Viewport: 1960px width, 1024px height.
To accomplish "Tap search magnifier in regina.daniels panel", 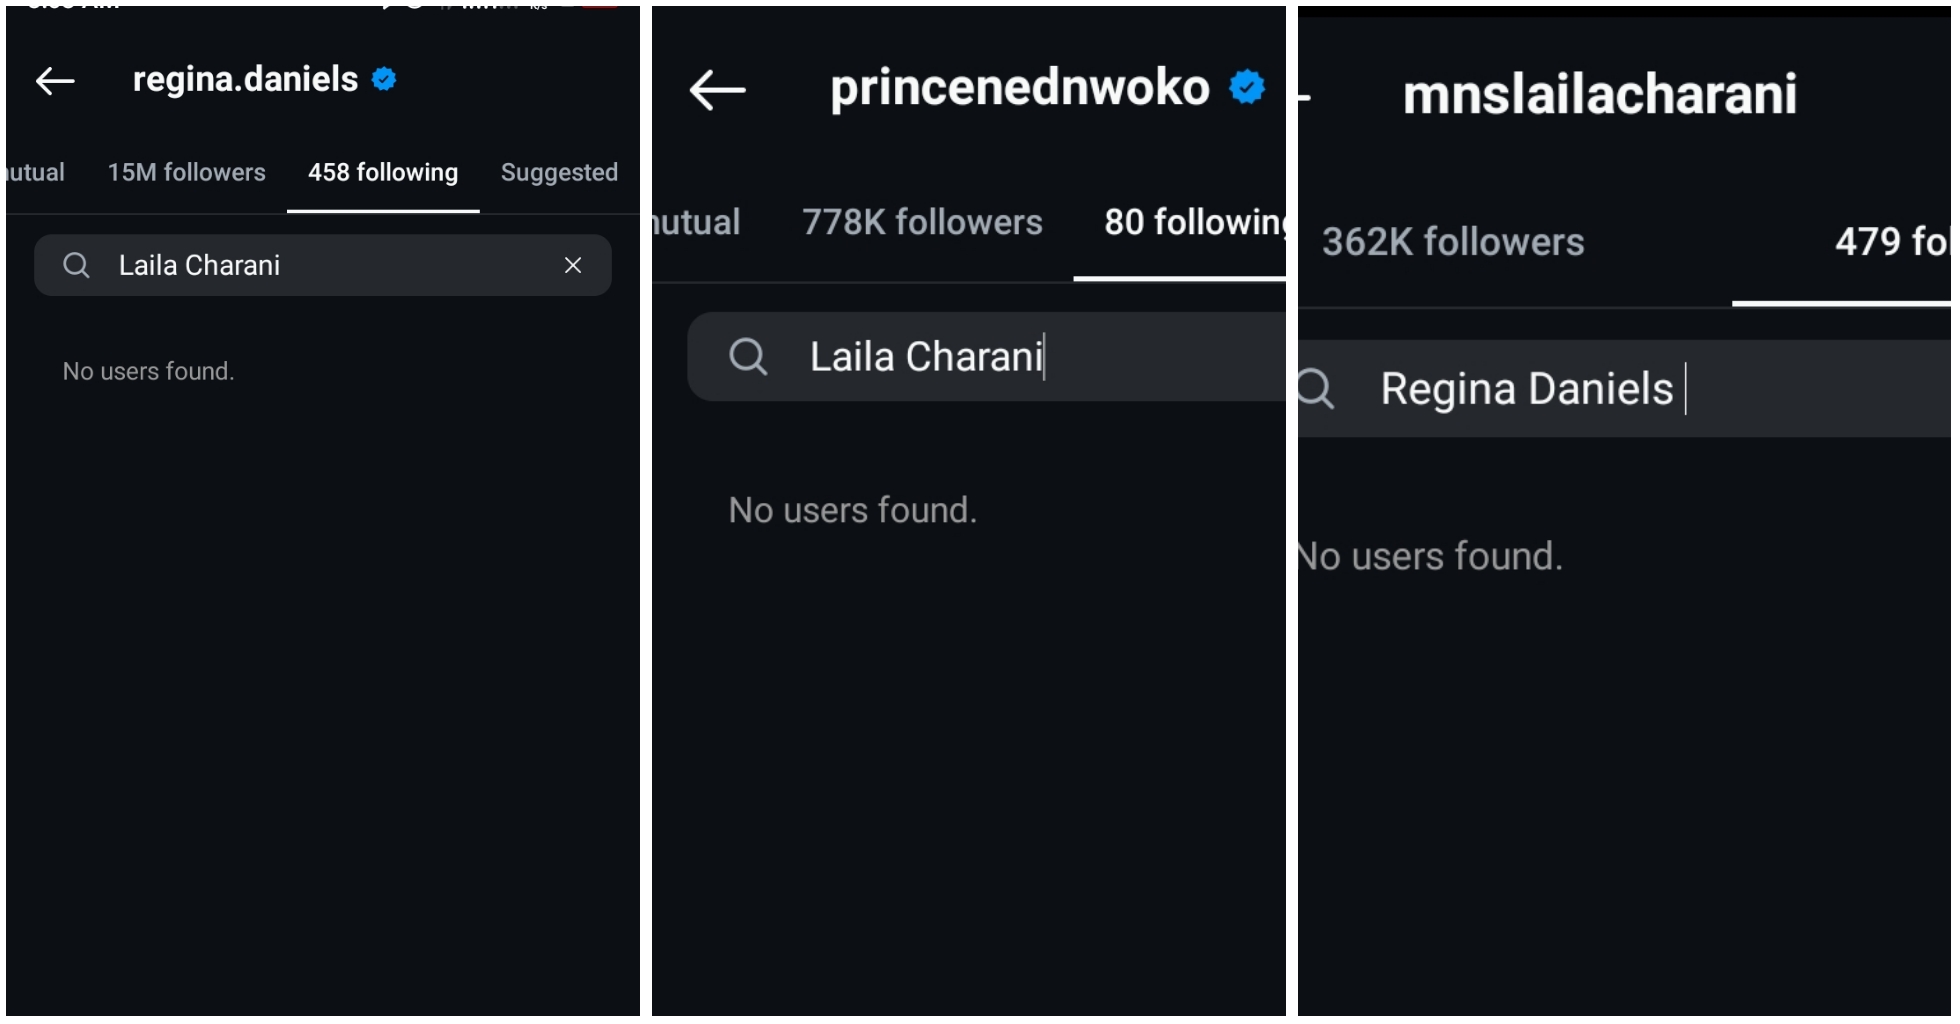I will 76,265.
